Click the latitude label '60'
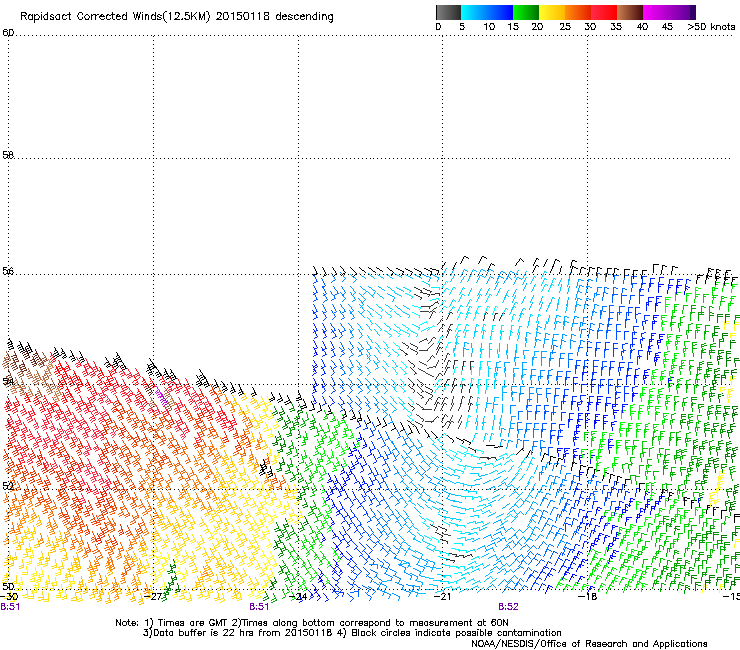740x650 pixels. 8,33
